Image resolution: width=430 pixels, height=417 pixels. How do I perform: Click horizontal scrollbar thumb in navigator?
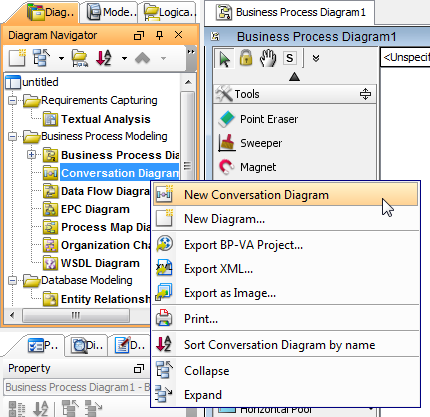point(76,315)
